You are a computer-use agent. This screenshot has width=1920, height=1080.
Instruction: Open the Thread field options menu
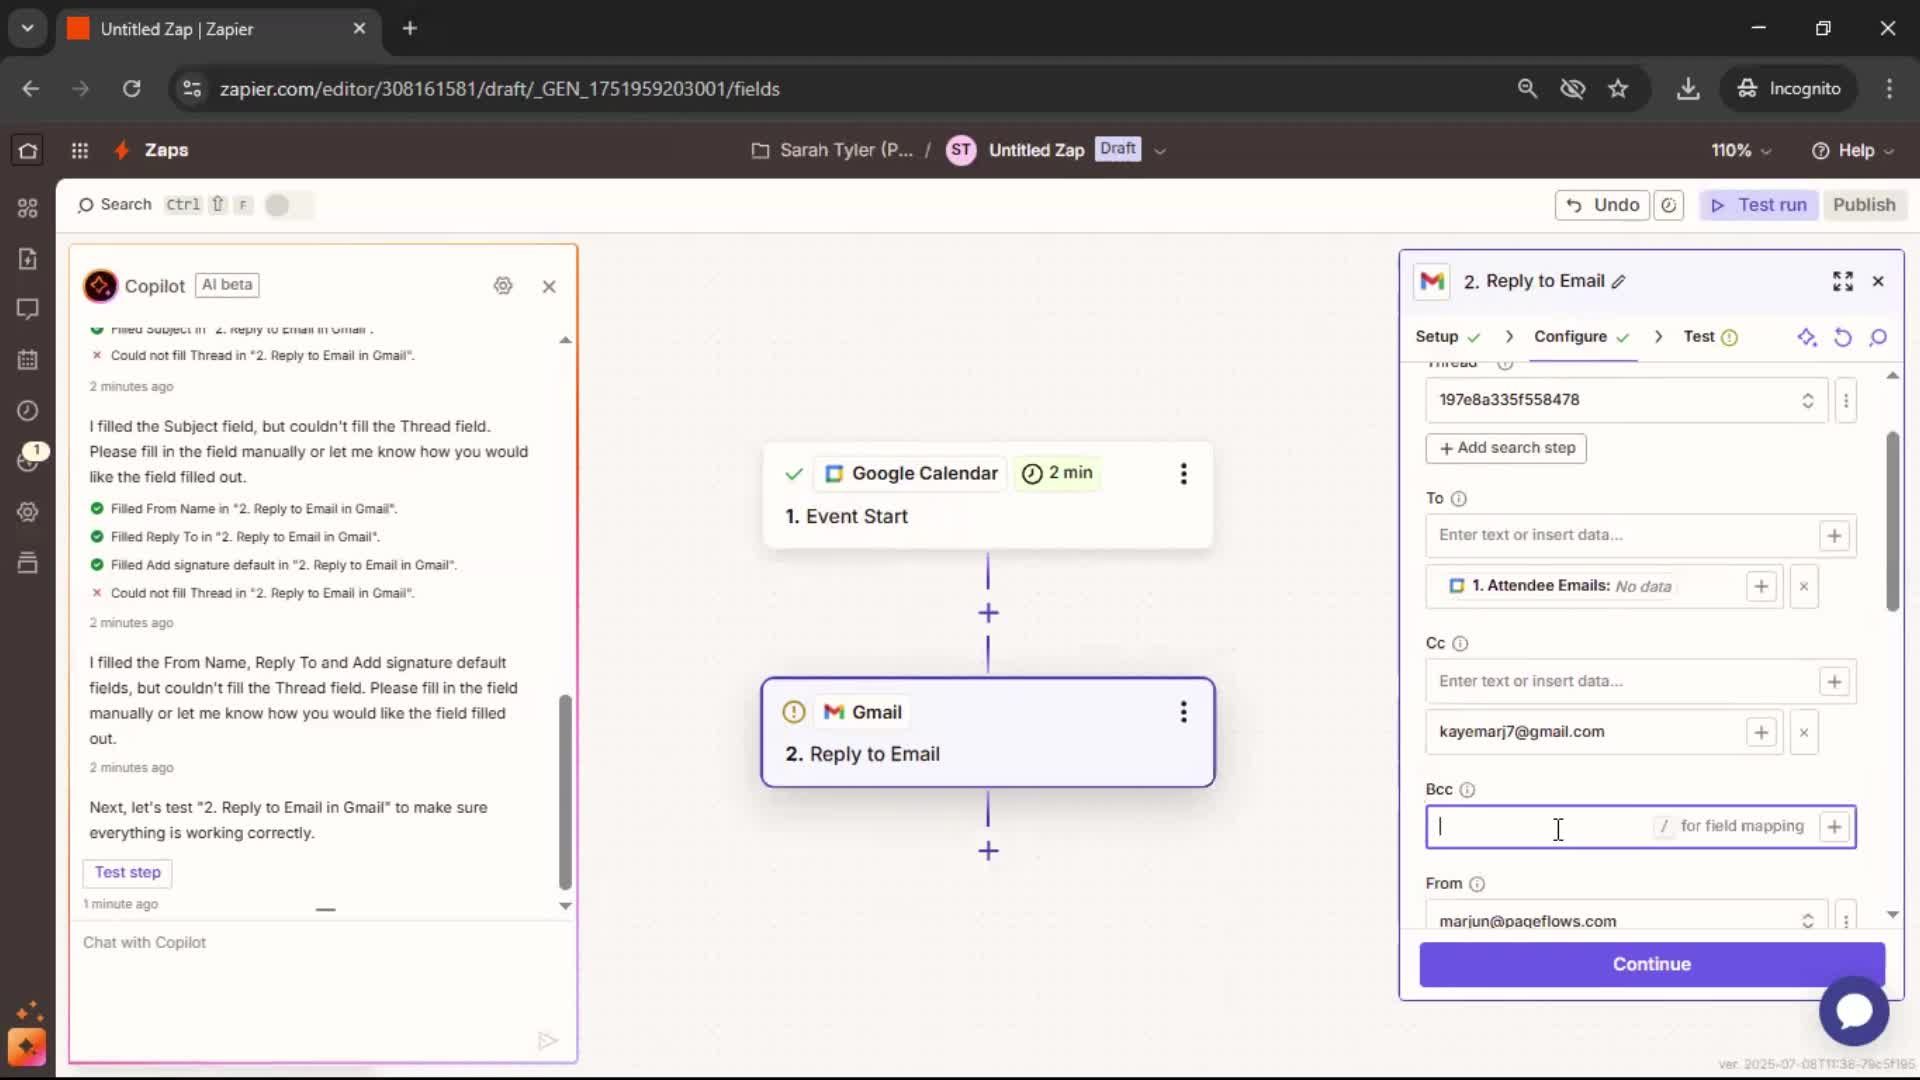pos(1846,400)
